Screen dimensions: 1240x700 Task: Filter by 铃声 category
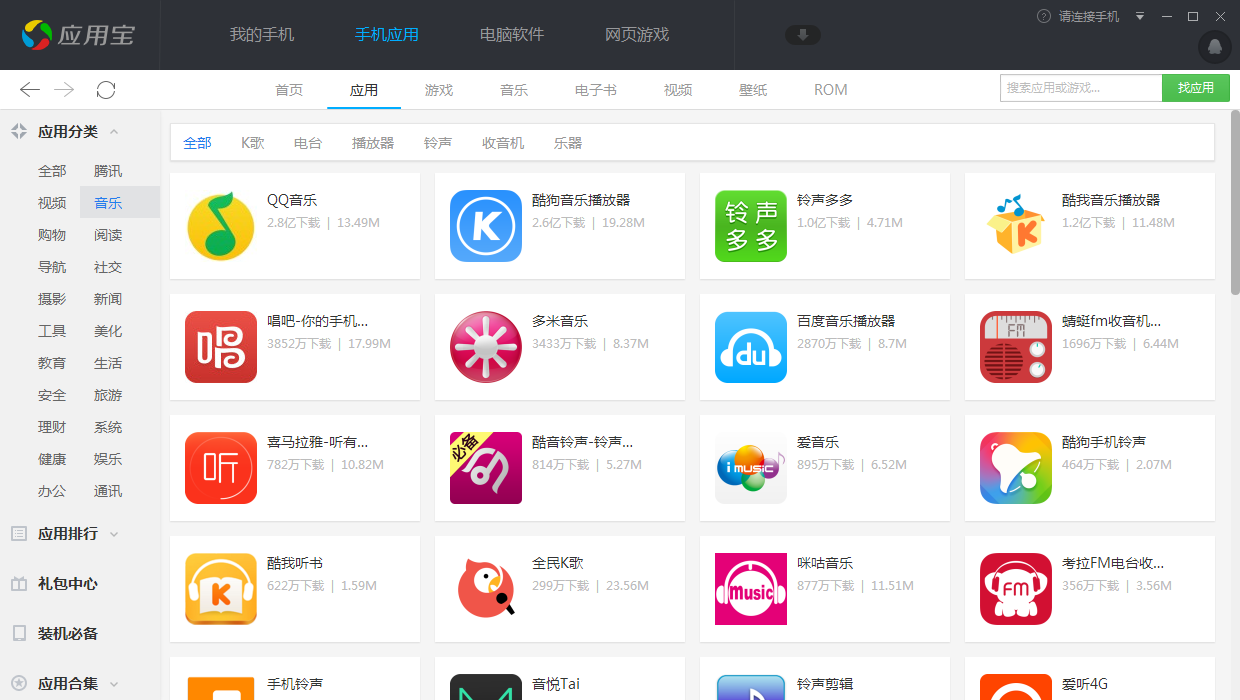(438, 143)
